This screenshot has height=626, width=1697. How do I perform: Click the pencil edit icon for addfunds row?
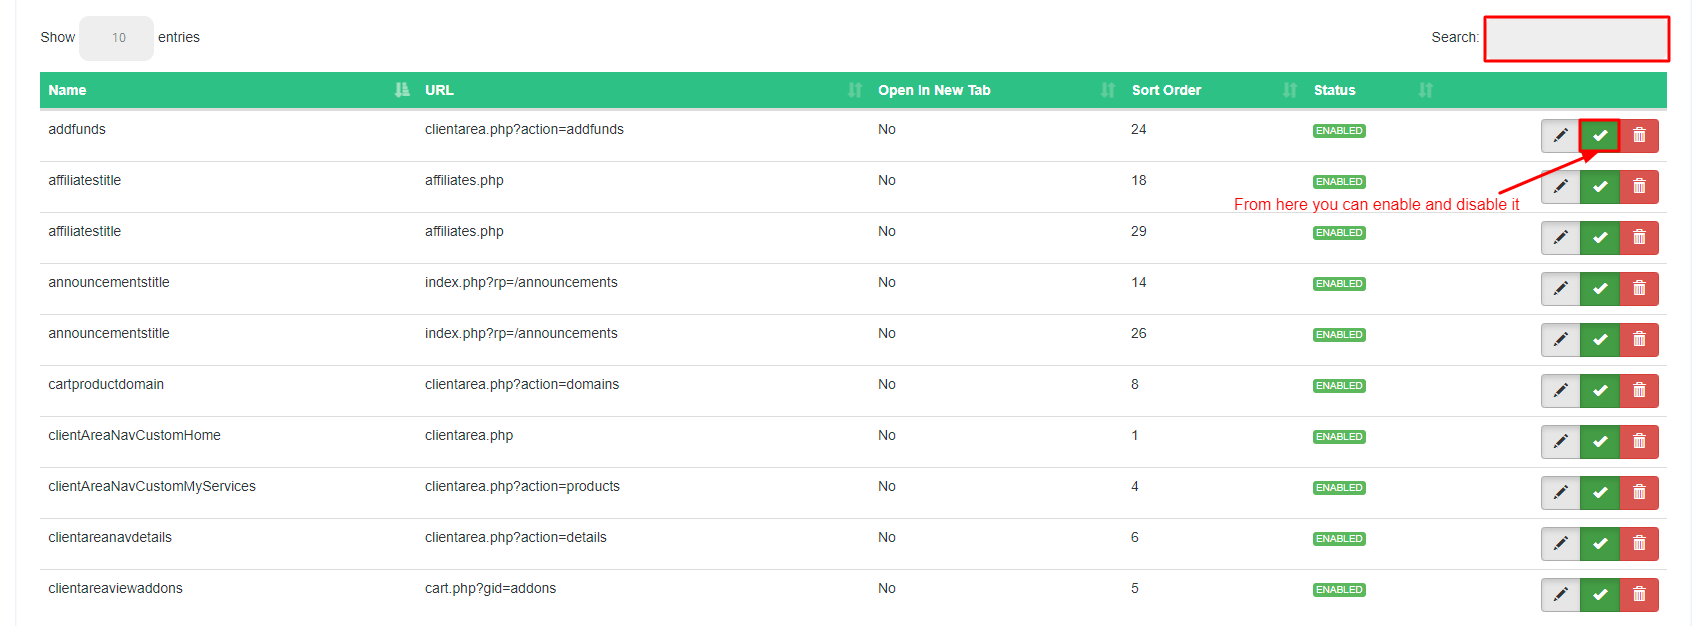click(x=1560, y=136)
